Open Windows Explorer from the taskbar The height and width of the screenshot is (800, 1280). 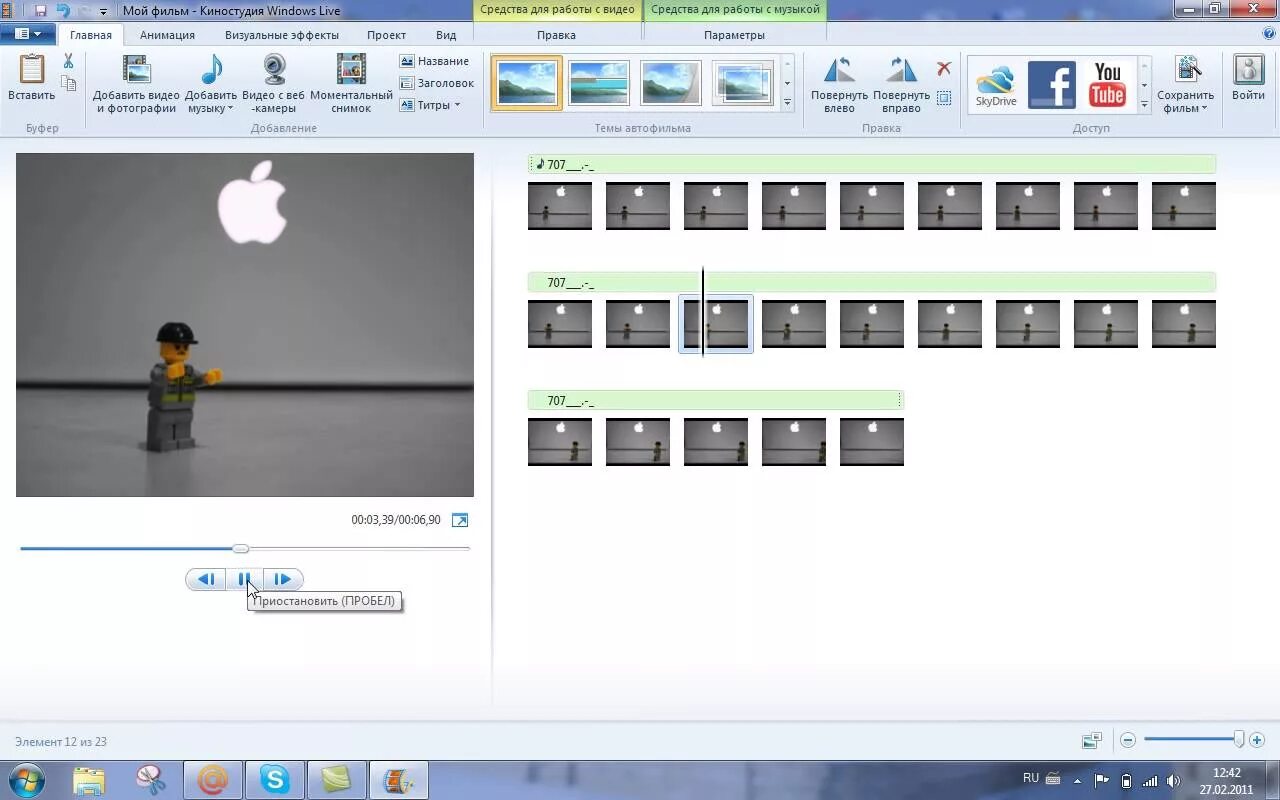[89, 780]
